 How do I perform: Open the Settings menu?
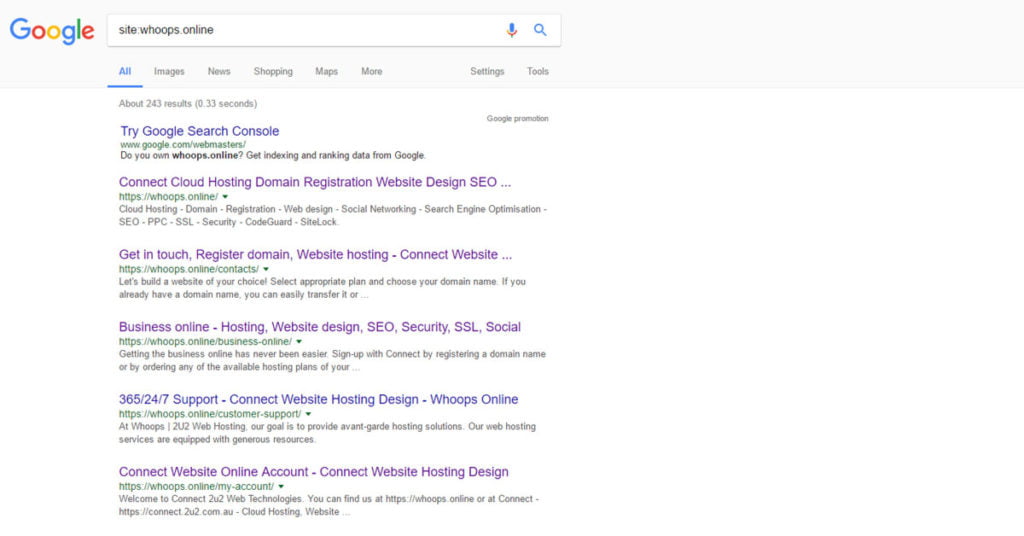tap(487, 71)
